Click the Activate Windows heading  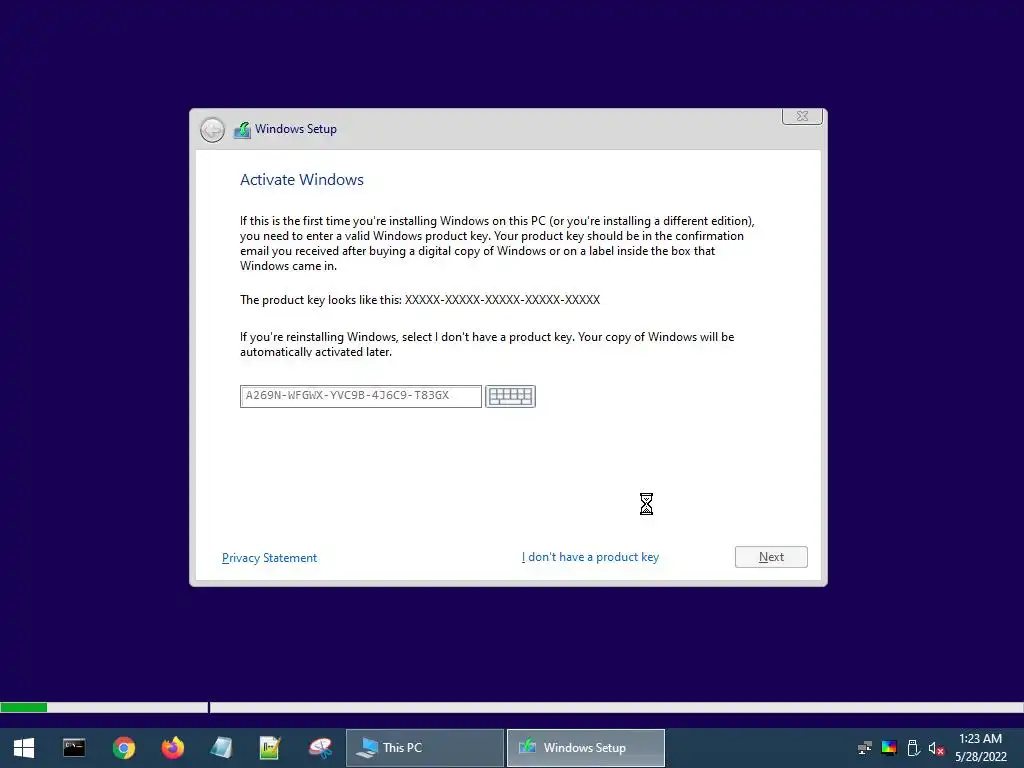click(302, 180)
